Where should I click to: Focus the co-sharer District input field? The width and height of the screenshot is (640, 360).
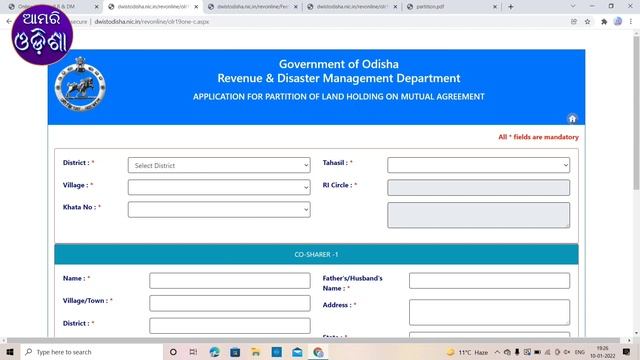(x=230, y=326)
